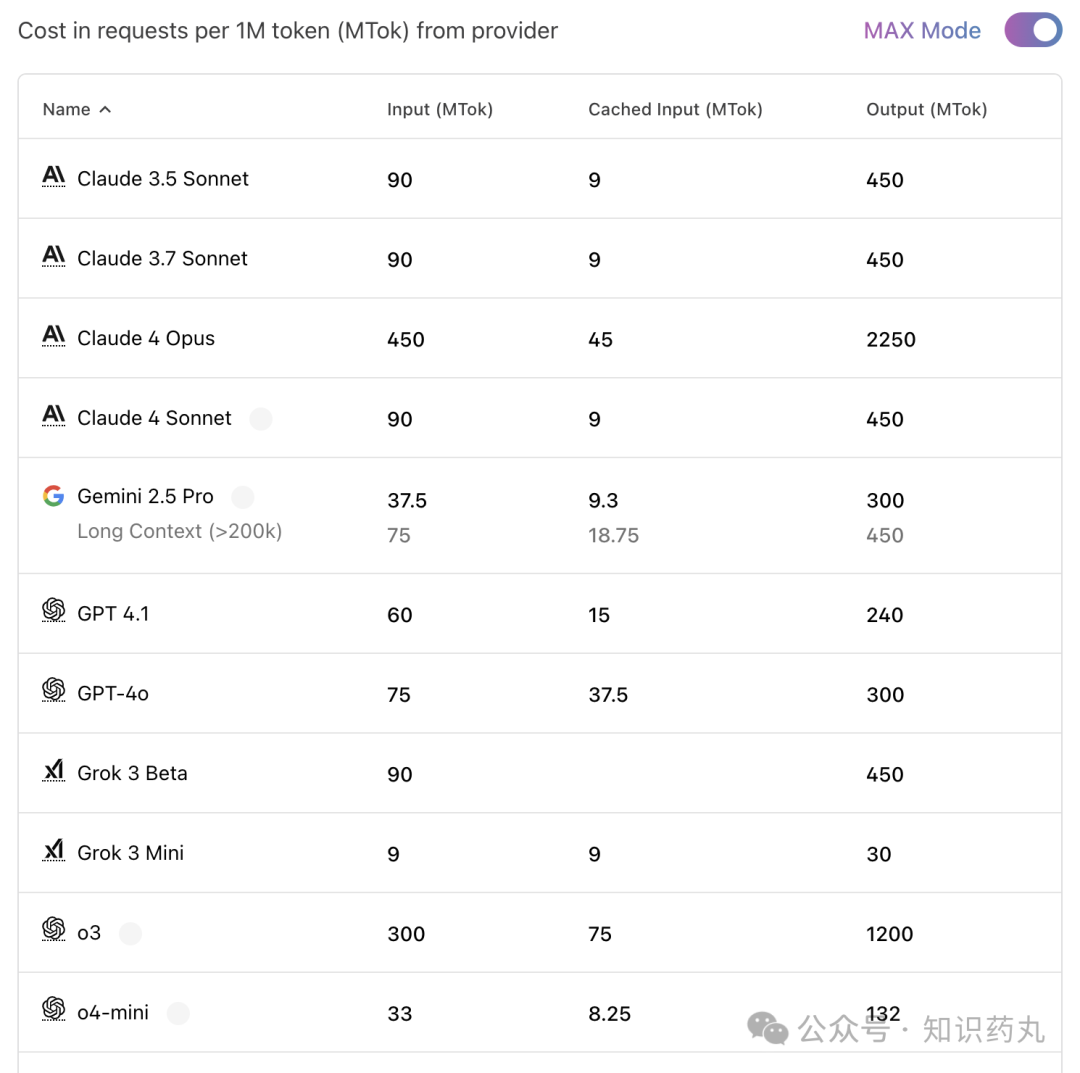Click the OpenAI icon beside GPT 4.1

54,610
